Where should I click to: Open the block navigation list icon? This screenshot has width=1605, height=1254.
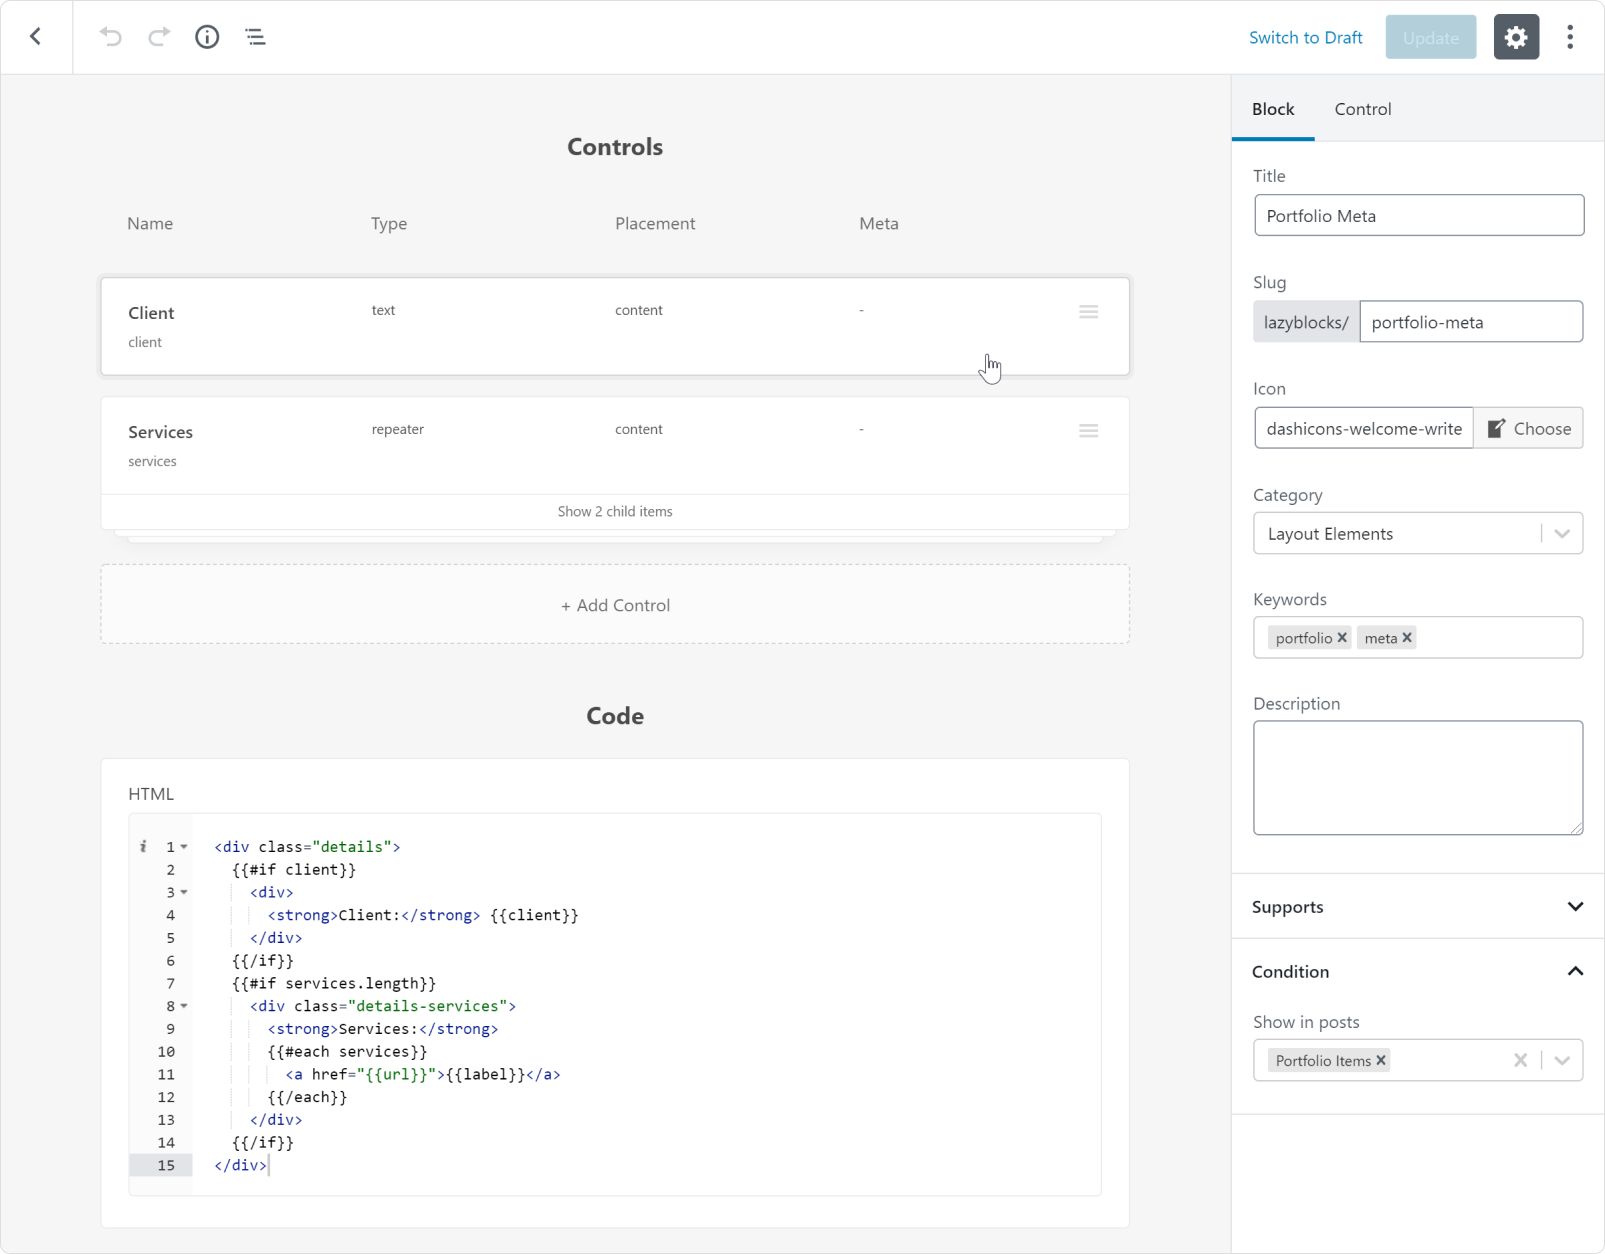255,37
